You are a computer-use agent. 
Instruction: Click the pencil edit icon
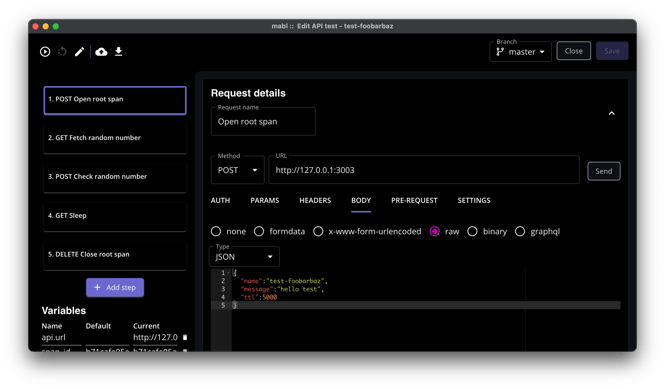click(79, 52)
